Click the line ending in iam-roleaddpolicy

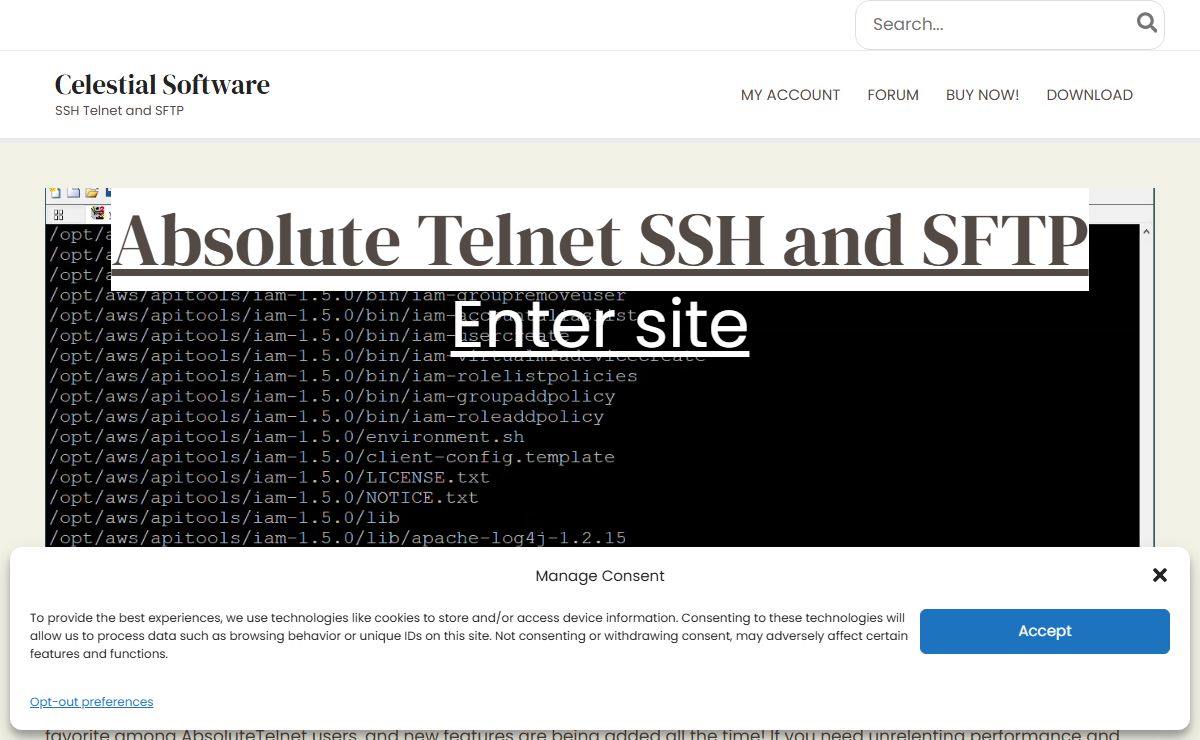(x=326, y=416)
